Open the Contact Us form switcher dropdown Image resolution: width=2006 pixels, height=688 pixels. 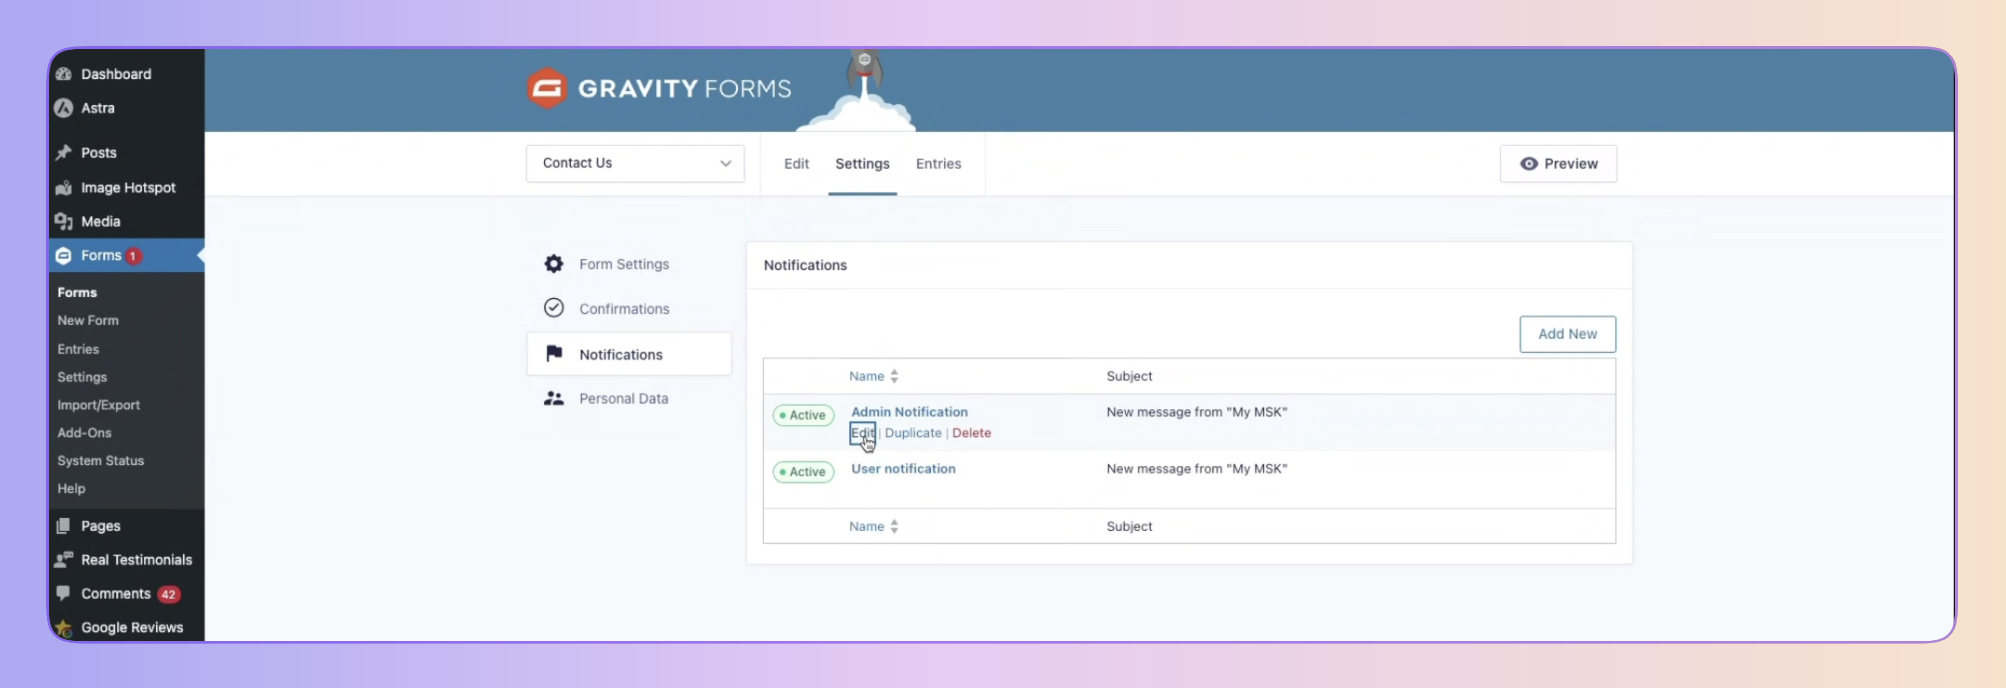pos(635,164)
